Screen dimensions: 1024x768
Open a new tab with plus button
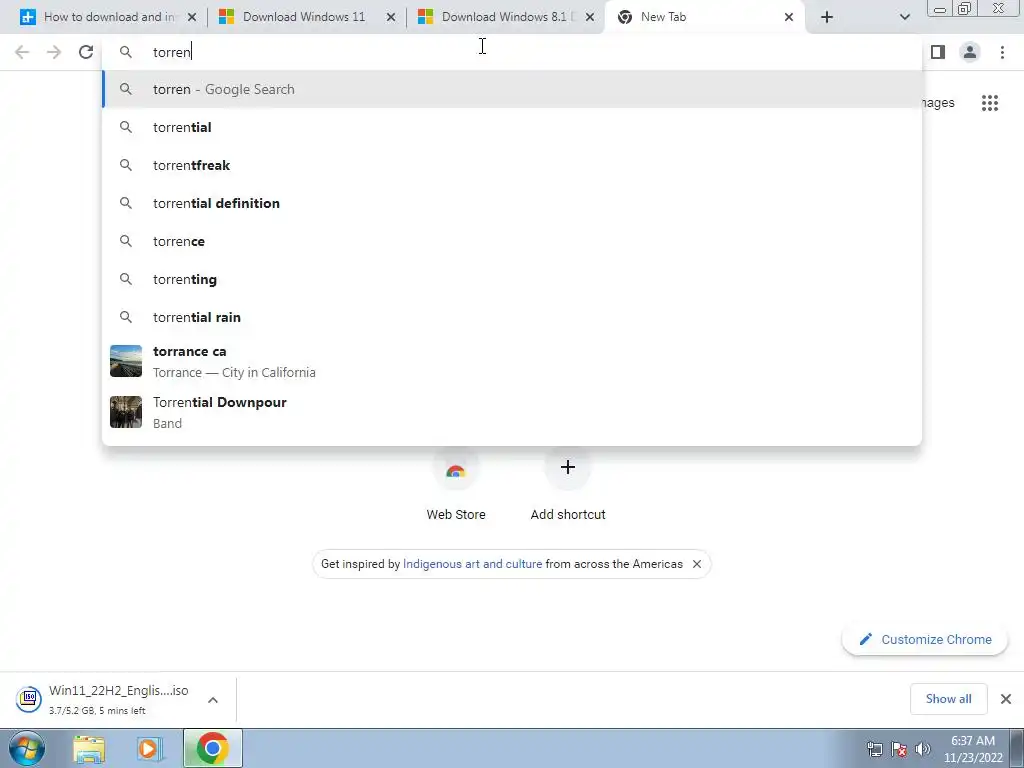click(827, 18)
